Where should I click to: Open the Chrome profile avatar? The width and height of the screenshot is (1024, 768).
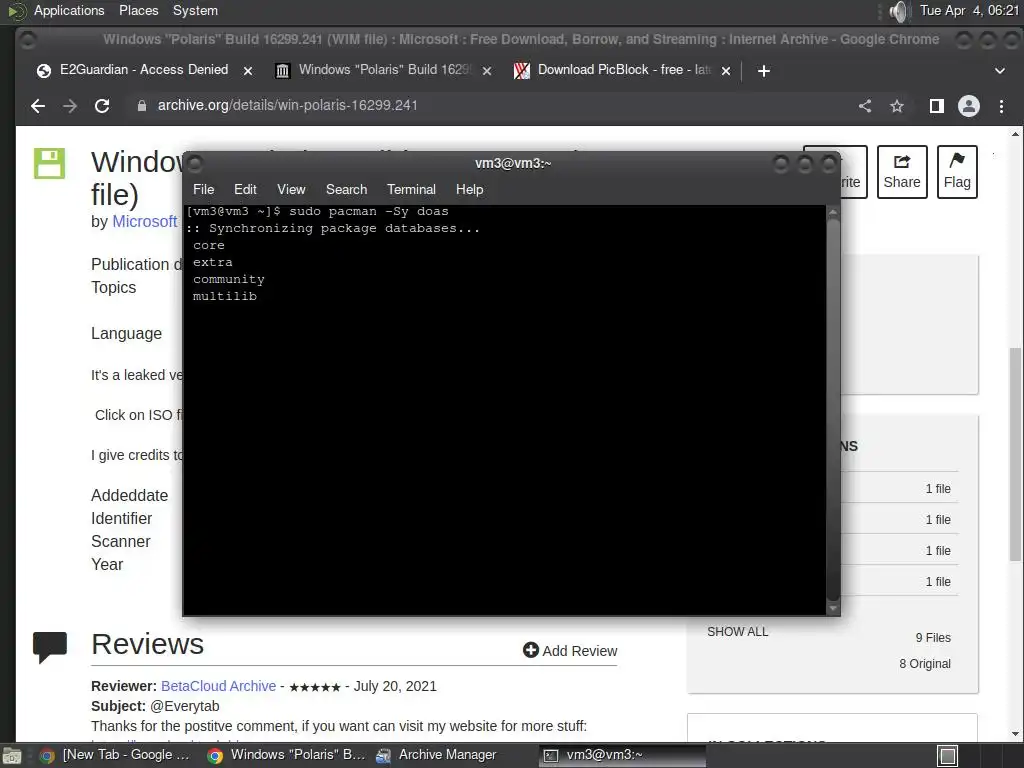[x=968, y=106]
